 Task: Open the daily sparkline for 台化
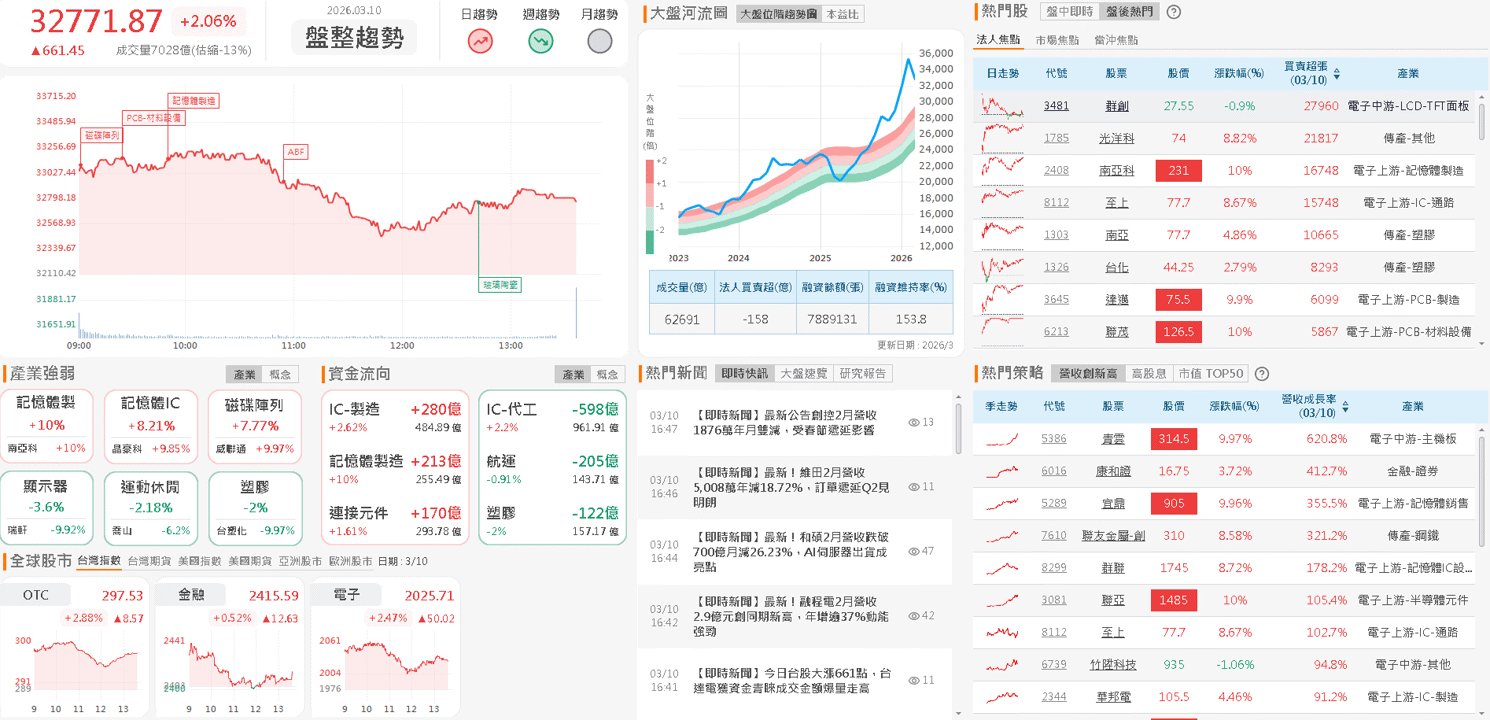tap(1003, 267)
